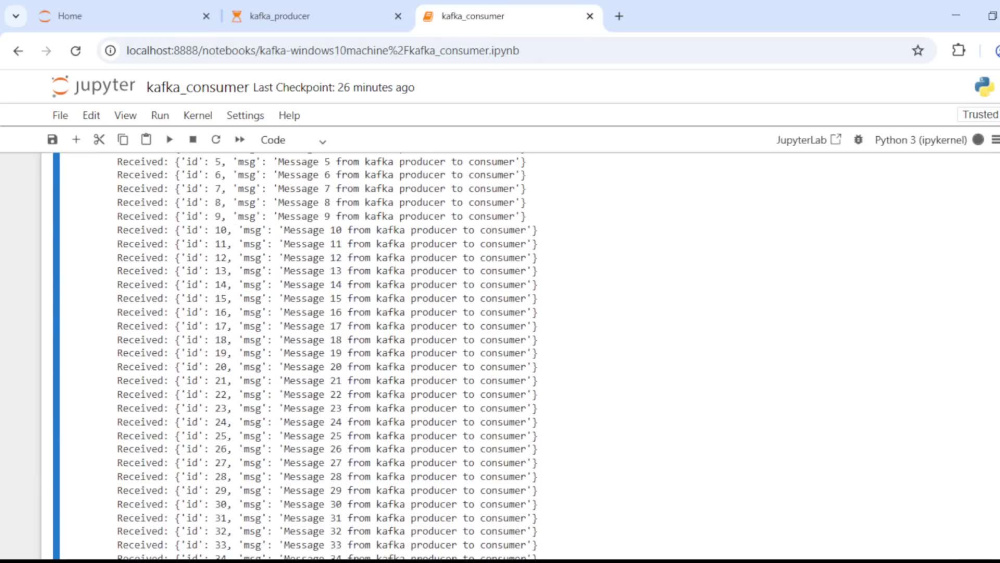The width and height of the screenshot is (1000, 563).
Task: Minimize the browser window
Action: (955, 15)
